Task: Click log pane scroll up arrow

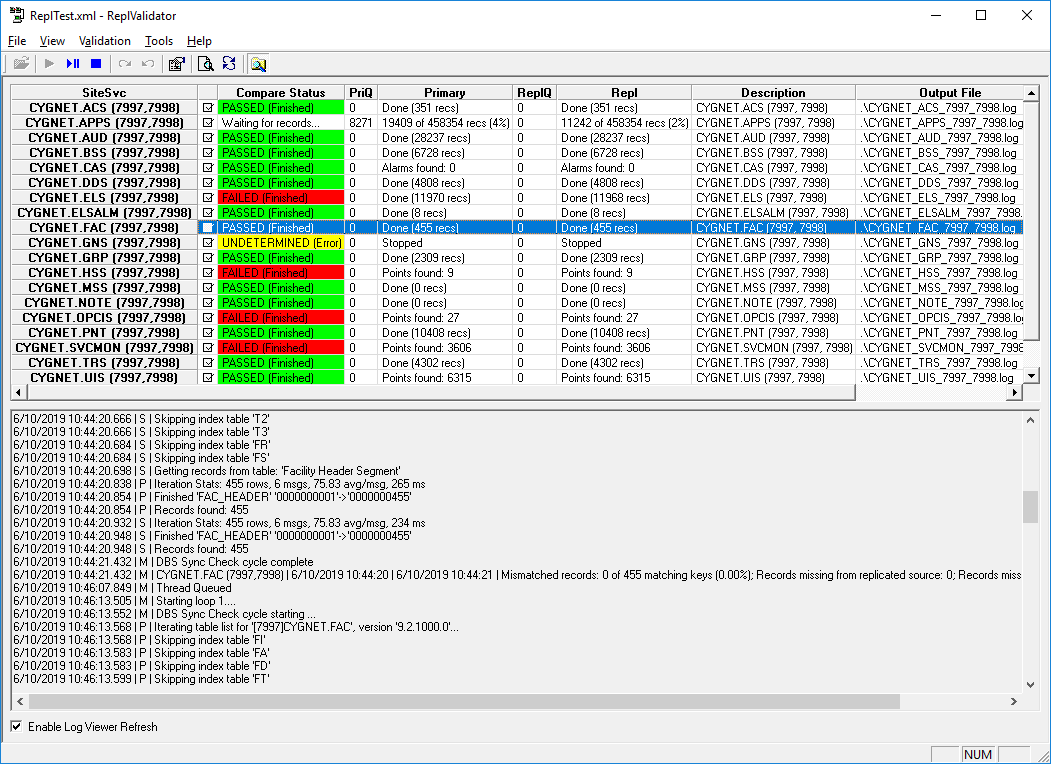Action: click(x=1030, y=420)
